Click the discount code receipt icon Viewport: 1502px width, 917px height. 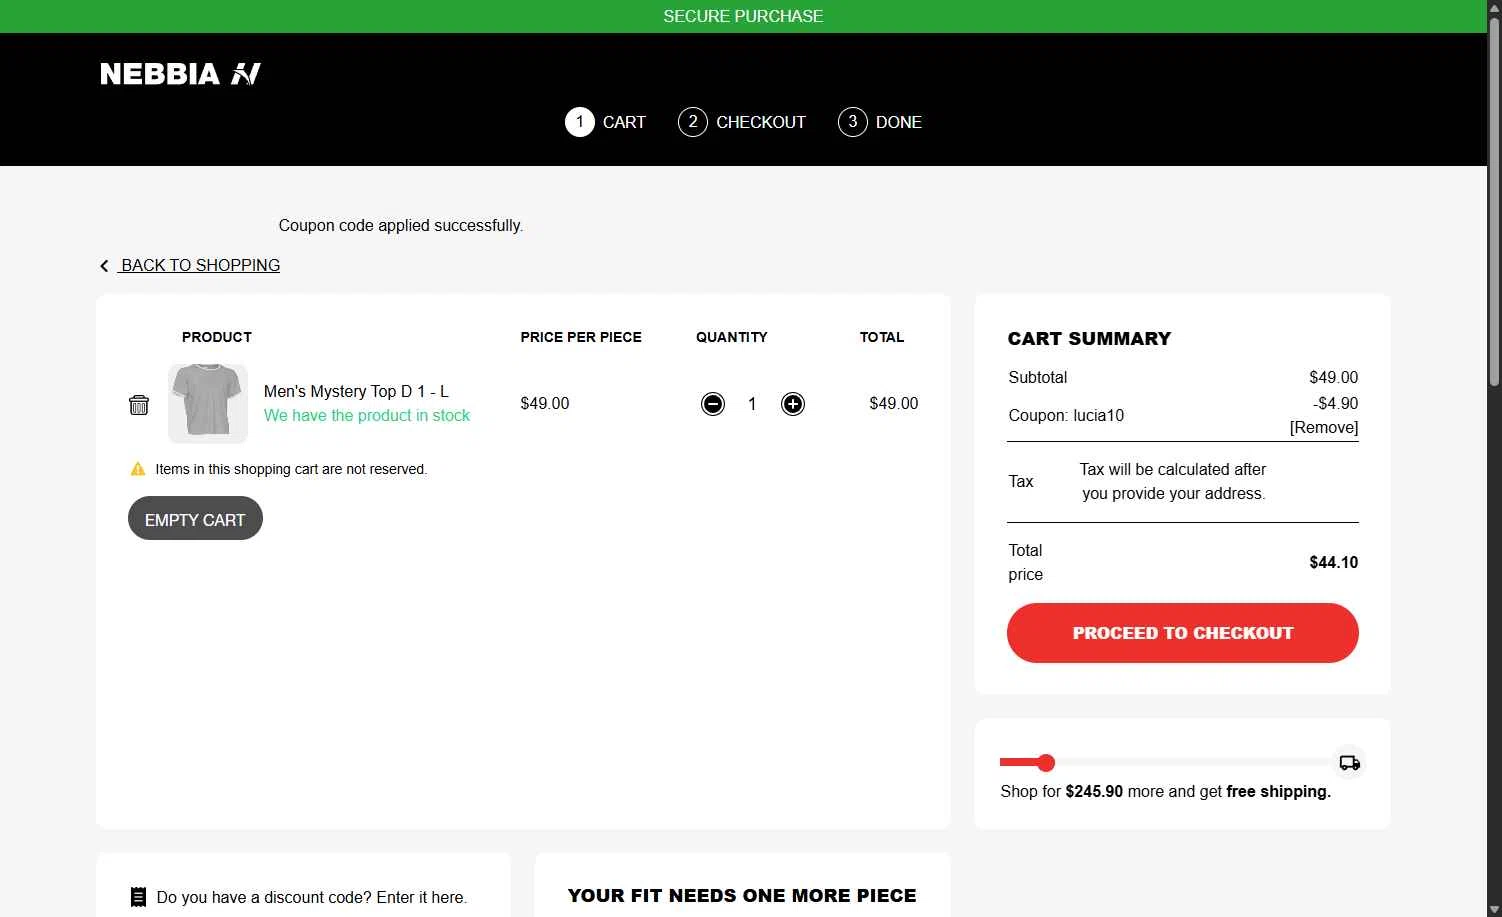point(139,897)
